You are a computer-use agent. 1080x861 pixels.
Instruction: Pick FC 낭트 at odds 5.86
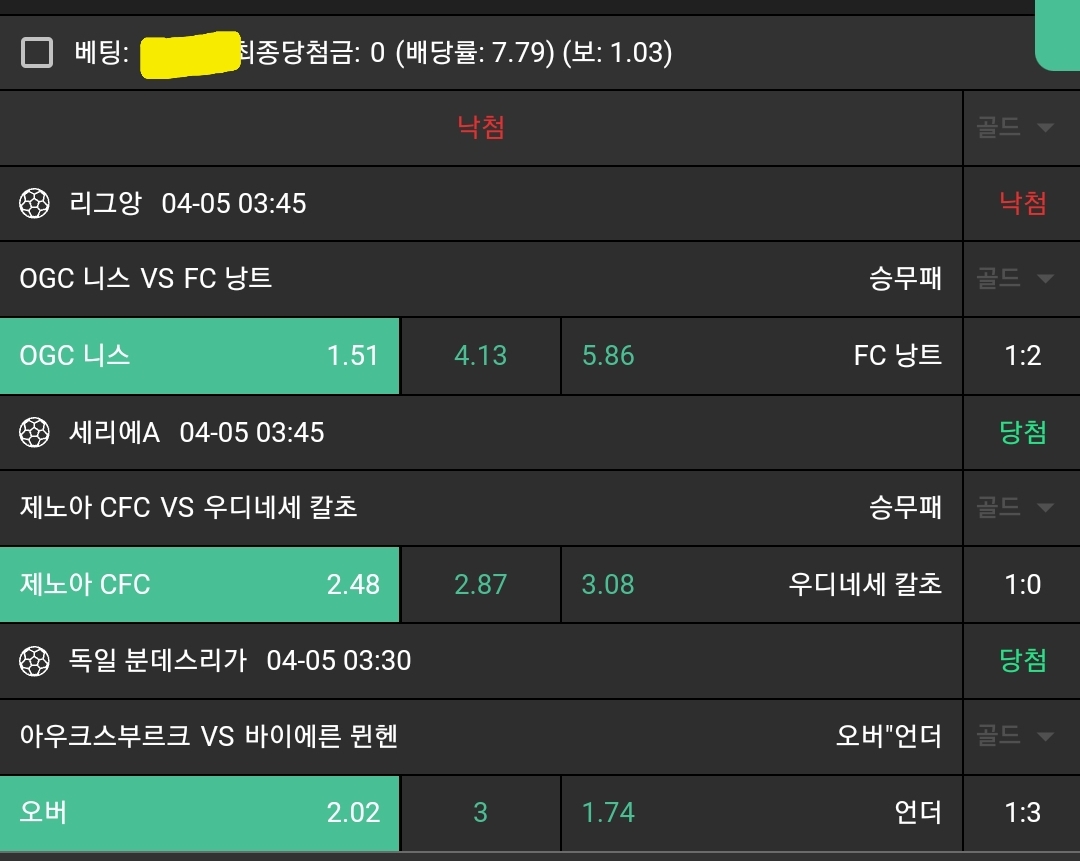tap(760, 356)
